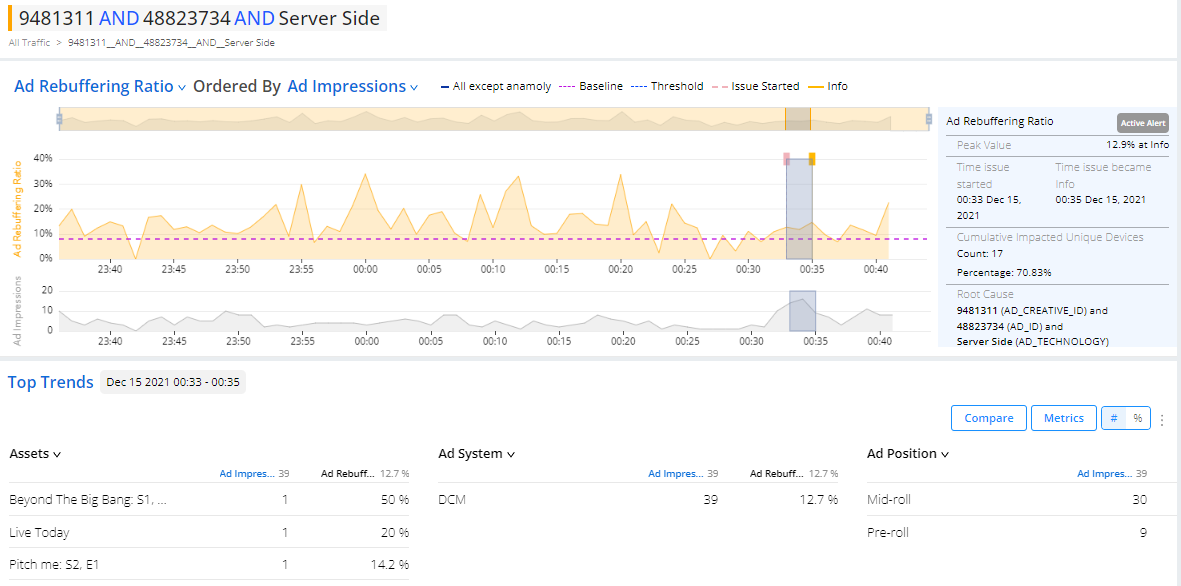The width and height of the screenshot is (1181, 586).
Task: Toggle the Issue Started legend entry
Action: click(x=755, y=87)
